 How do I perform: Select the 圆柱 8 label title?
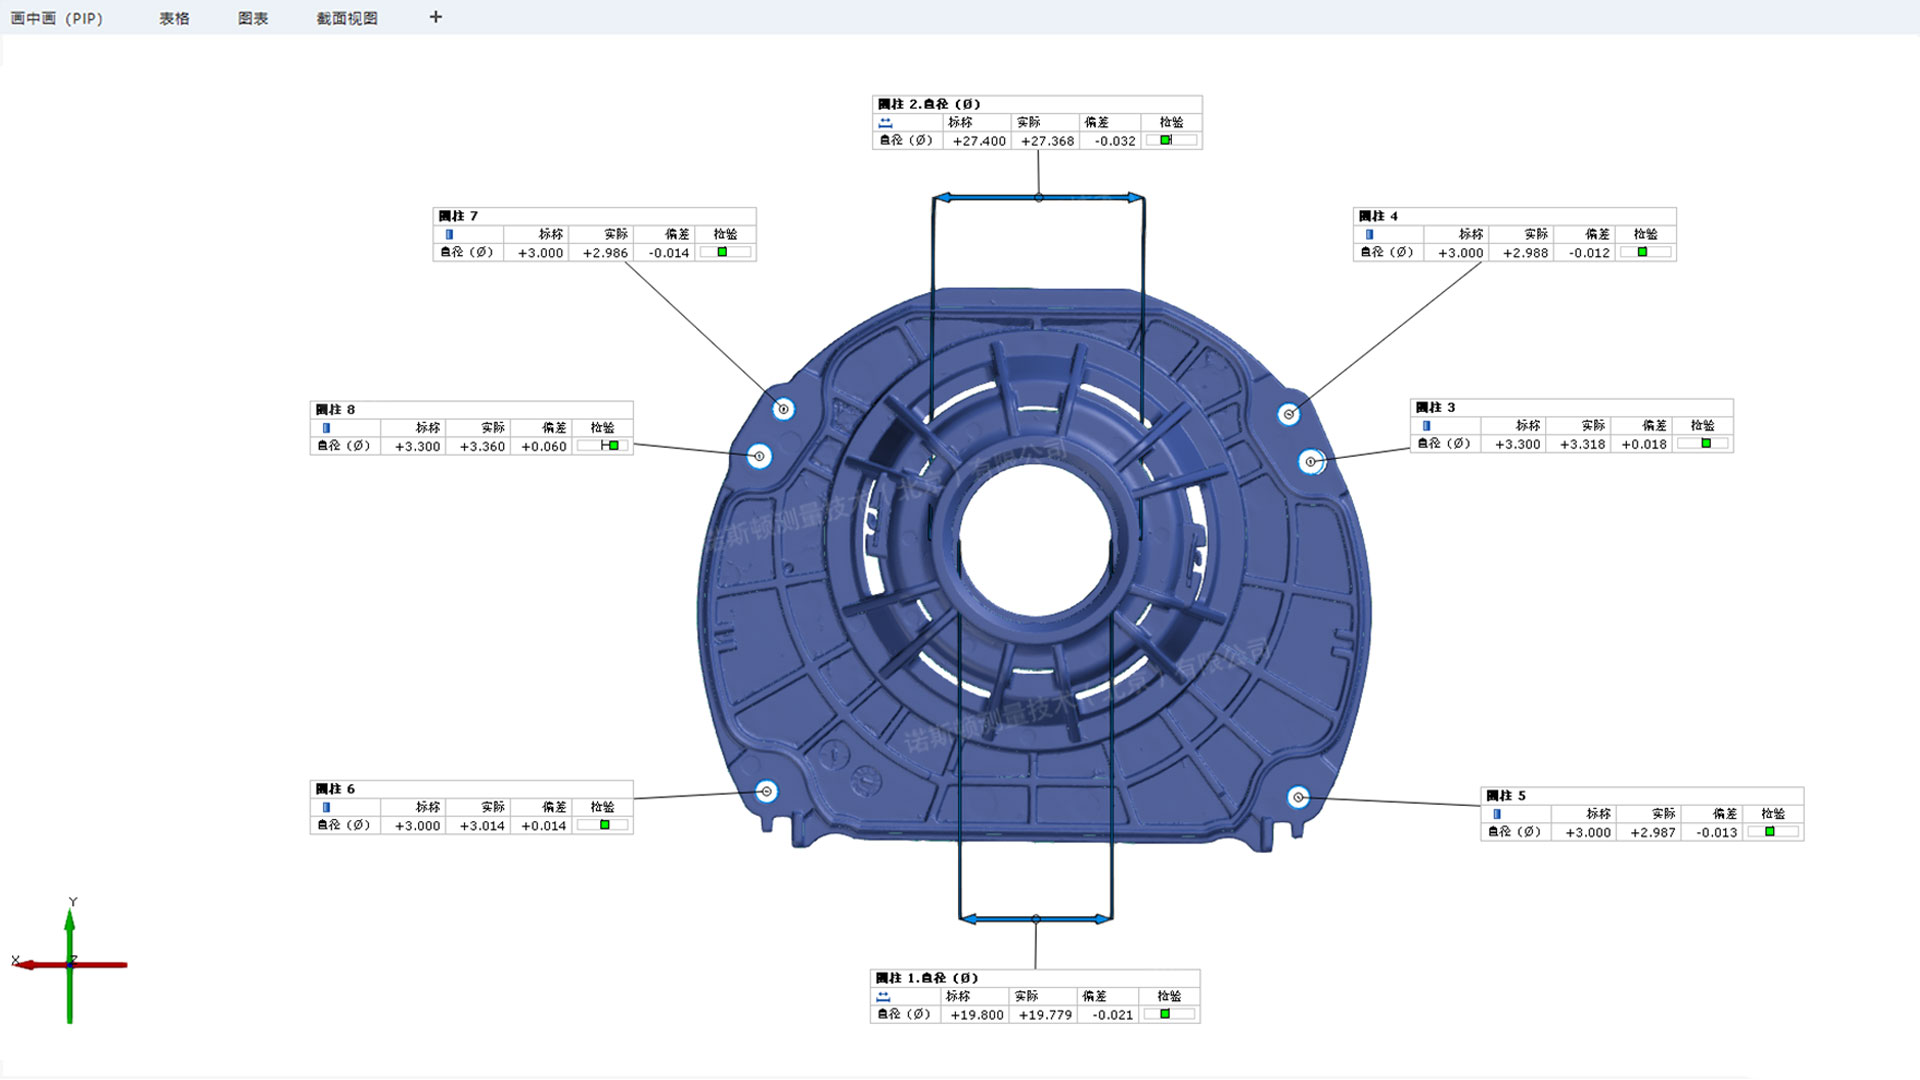point(335,410)
